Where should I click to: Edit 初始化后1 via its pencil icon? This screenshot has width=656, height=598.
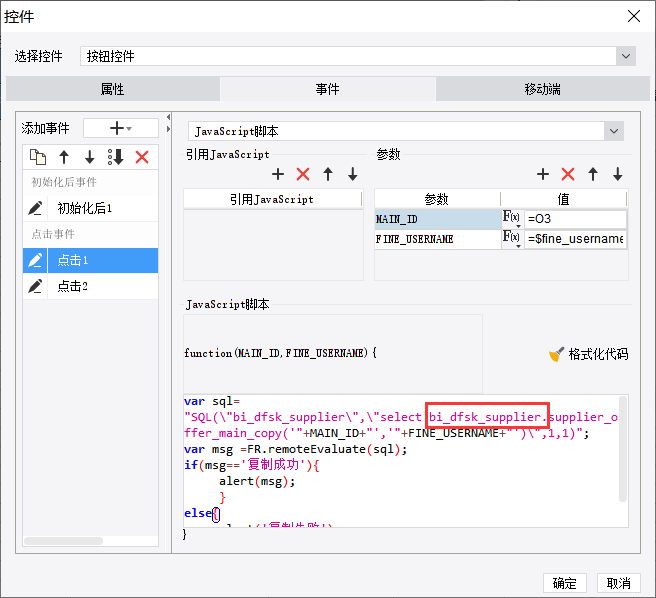pyautogui.click(x=35, y=208)
